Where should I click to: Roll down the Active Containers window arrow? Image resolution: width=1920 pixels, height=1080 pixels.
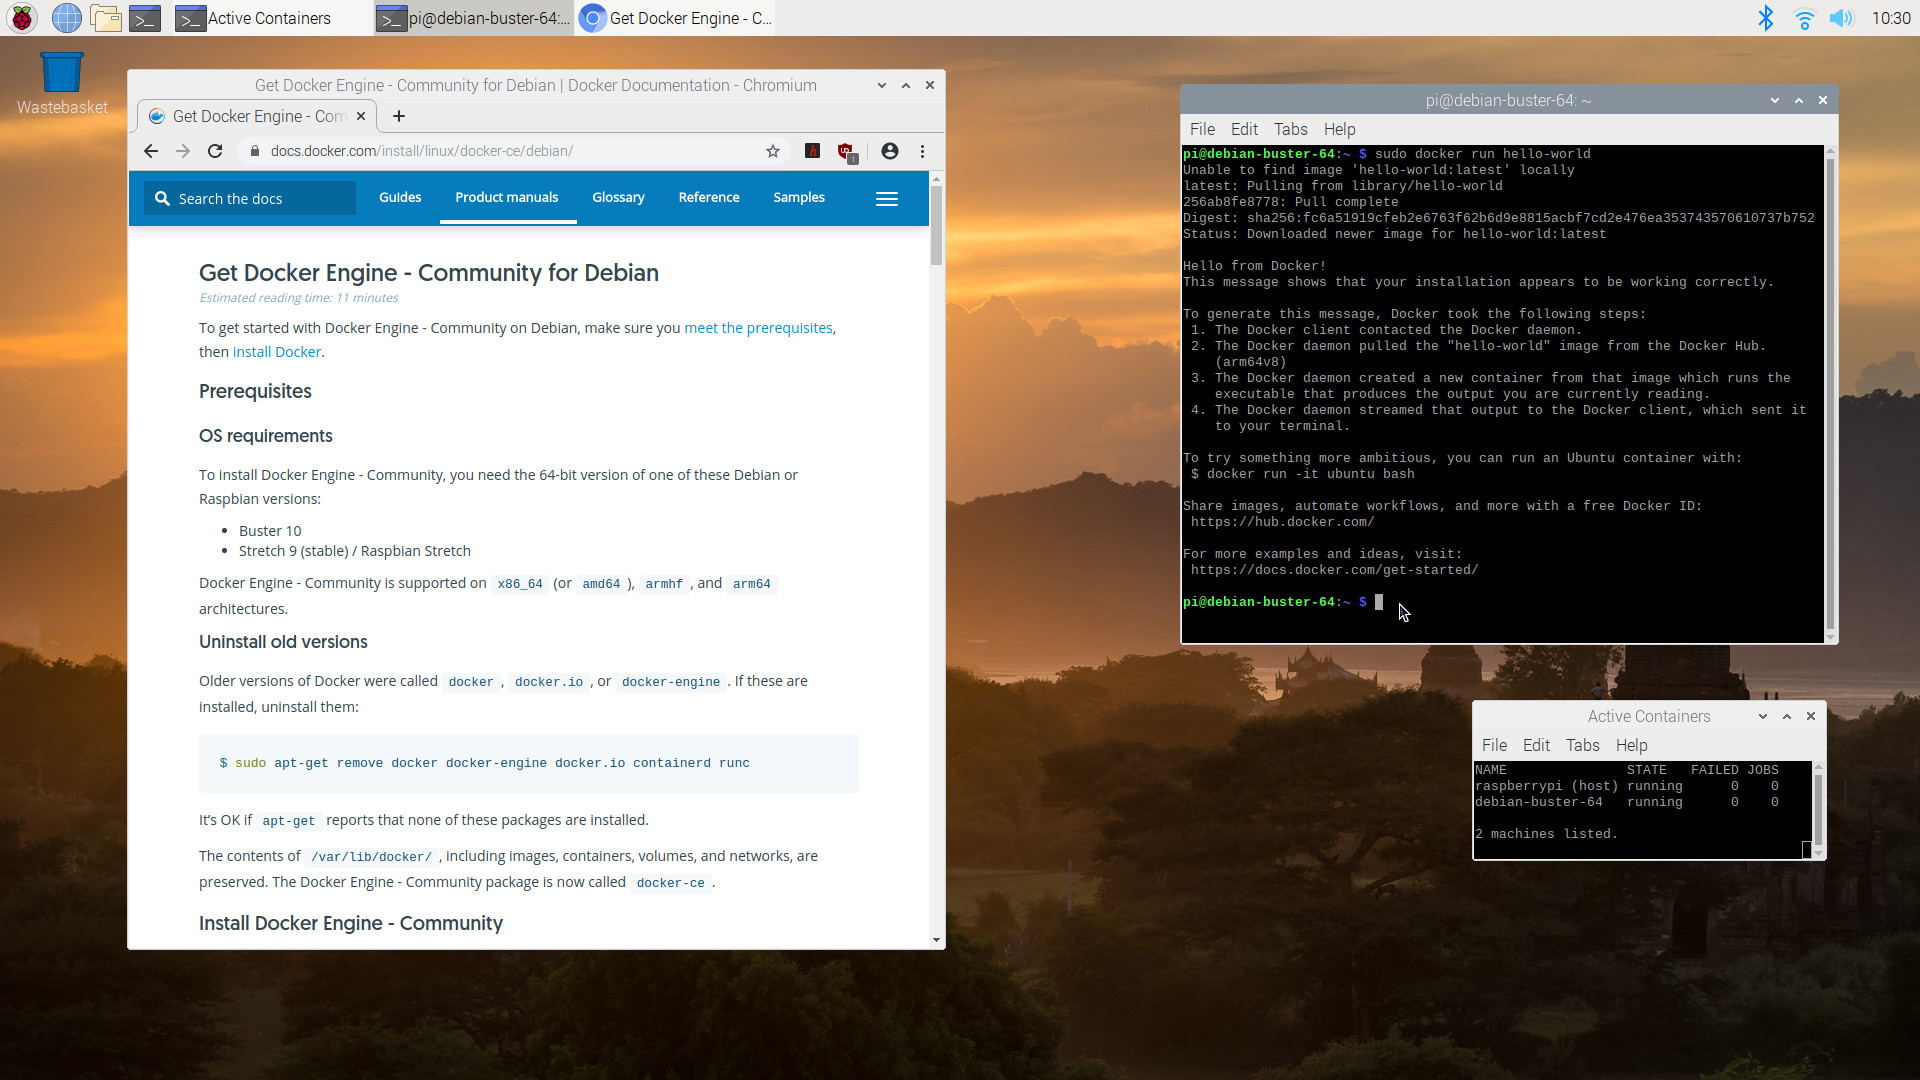(1763, 716)
